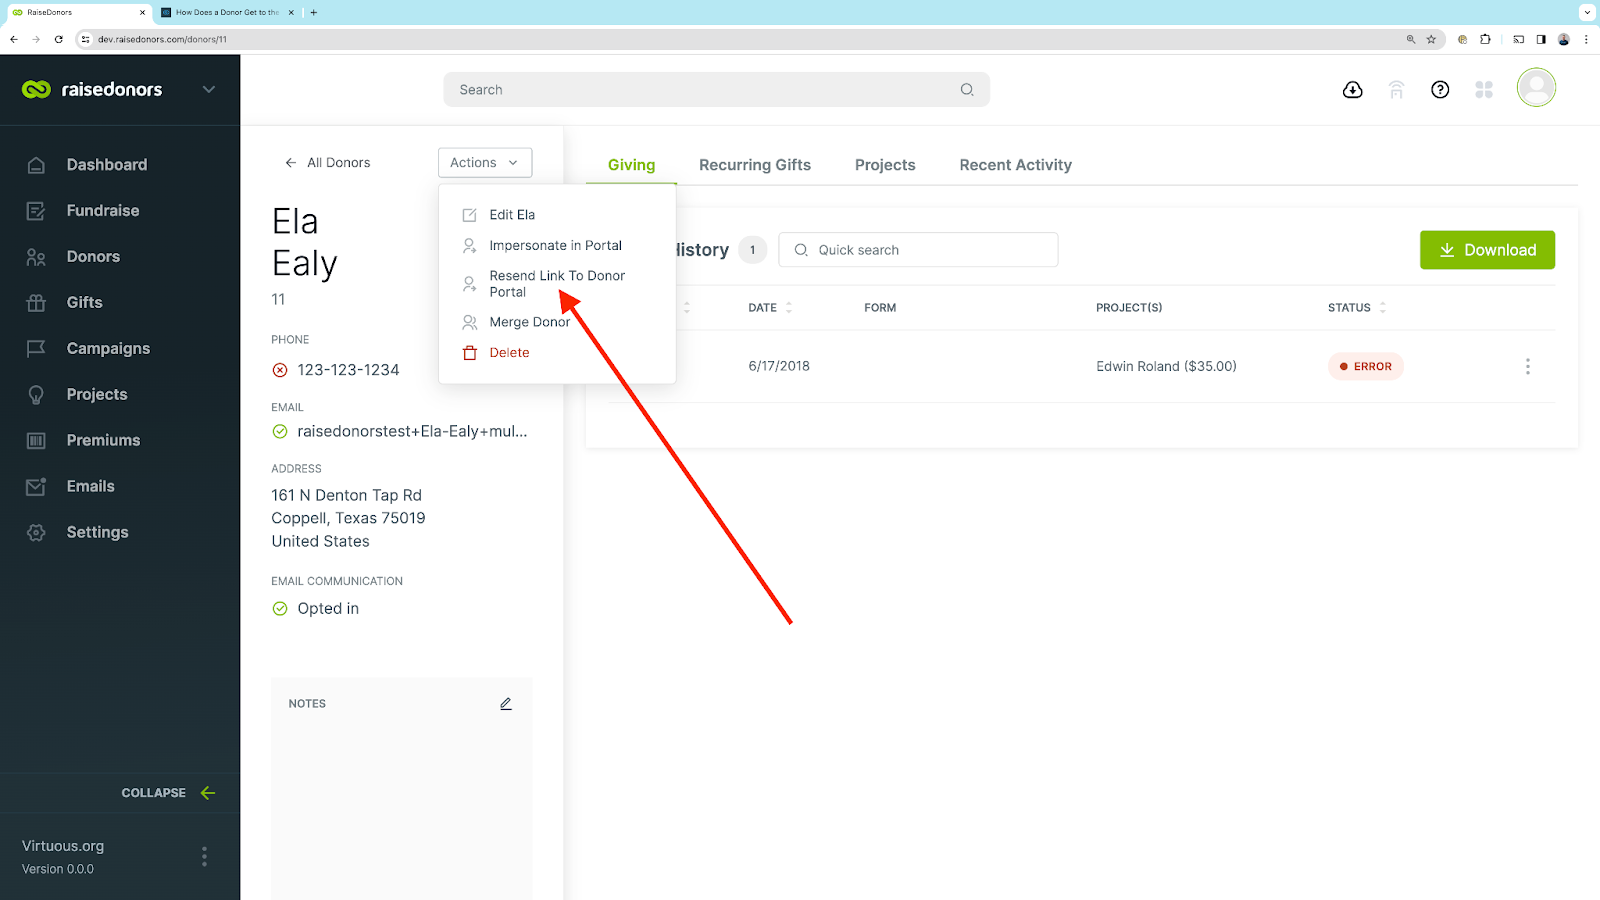The width and height of the screenshot is (1600, 900).
Task: Open the apps grid icon in header
Action: tap(1484, 90)
